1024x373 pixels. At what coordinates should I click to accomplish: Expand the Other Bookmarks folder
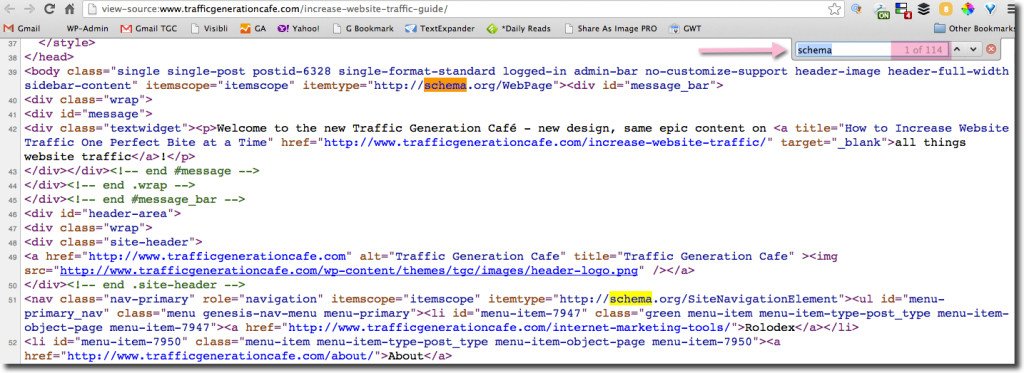point(974,29)
